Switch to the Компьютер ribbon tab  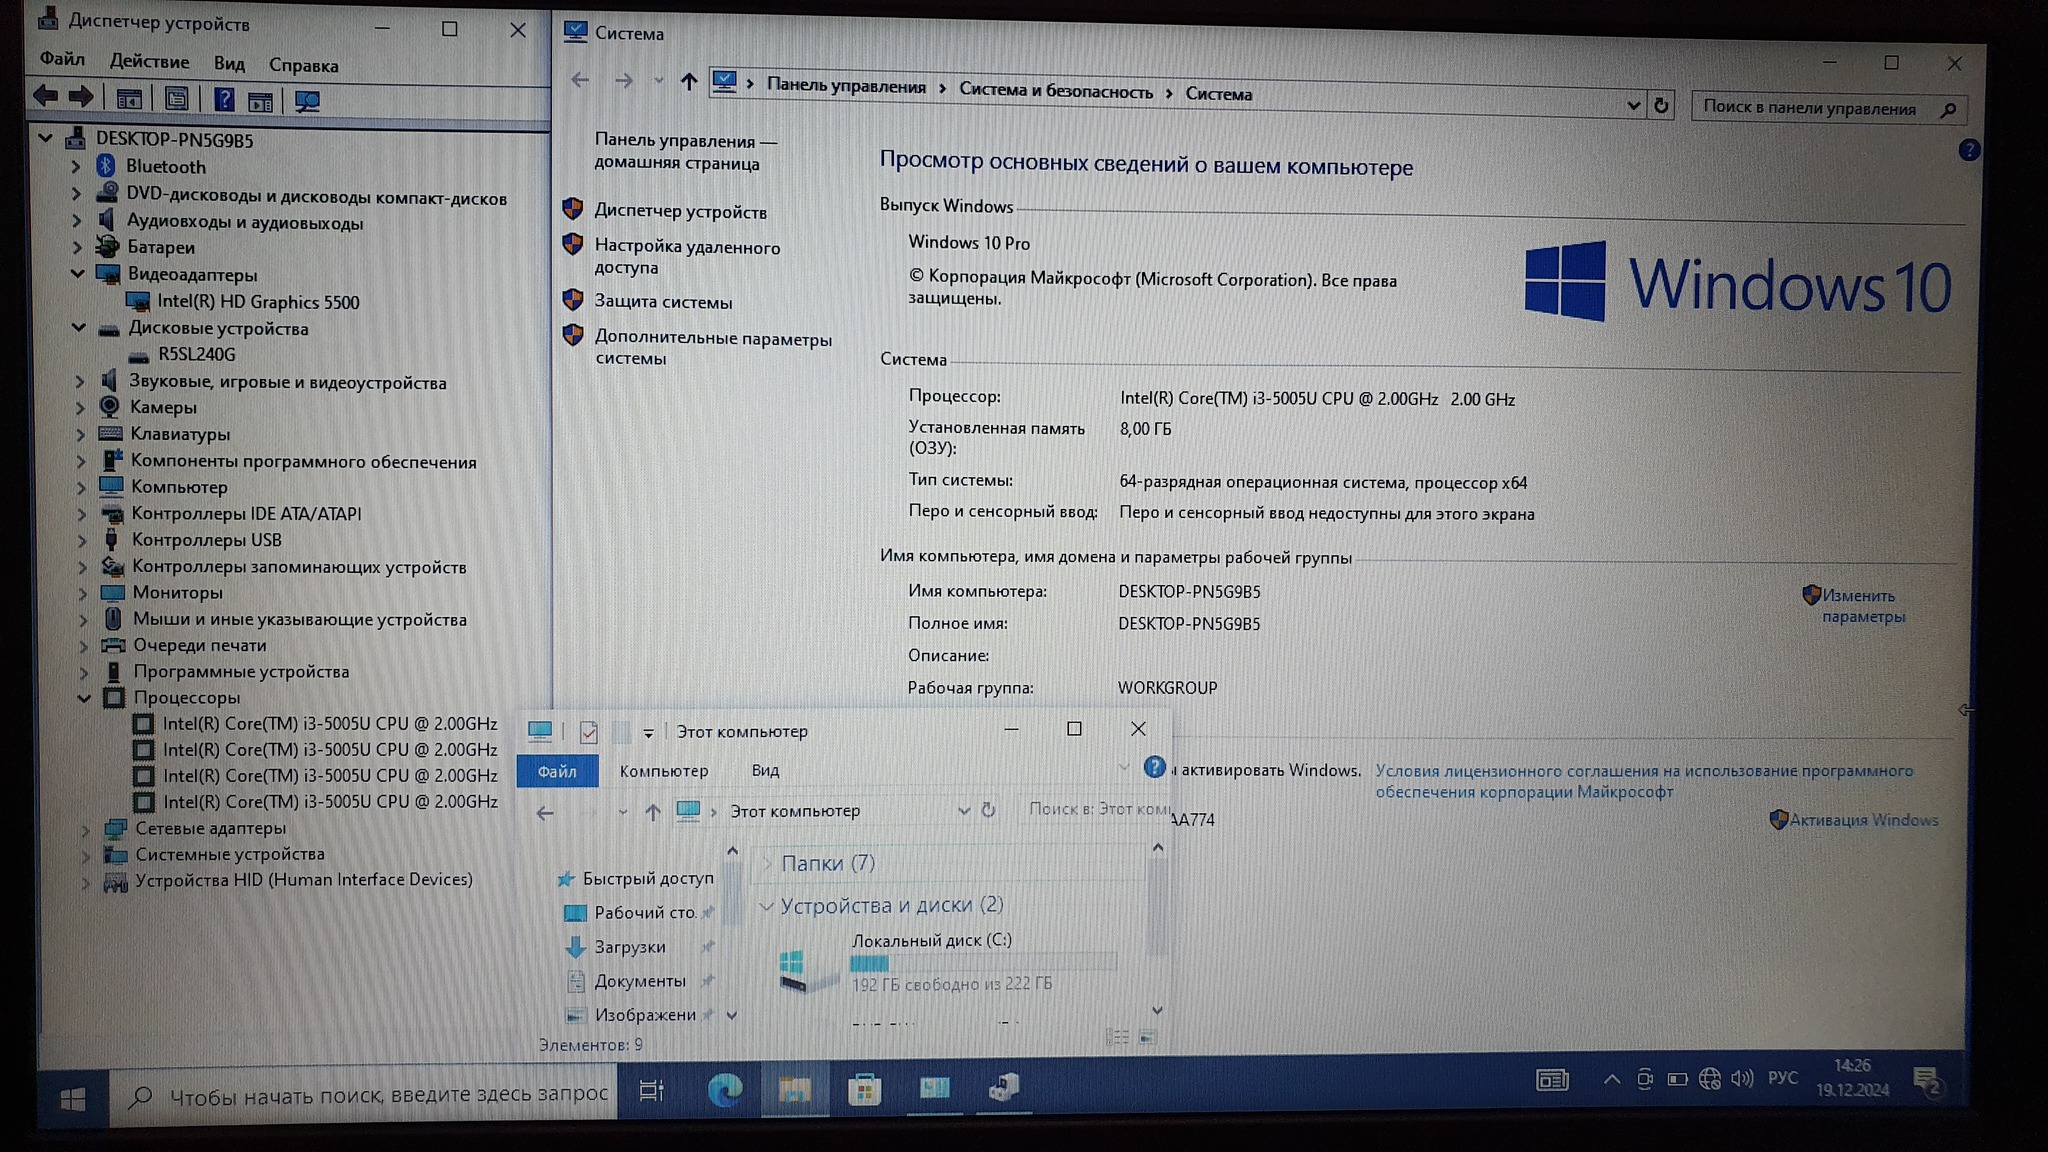[x=663, y=771]
